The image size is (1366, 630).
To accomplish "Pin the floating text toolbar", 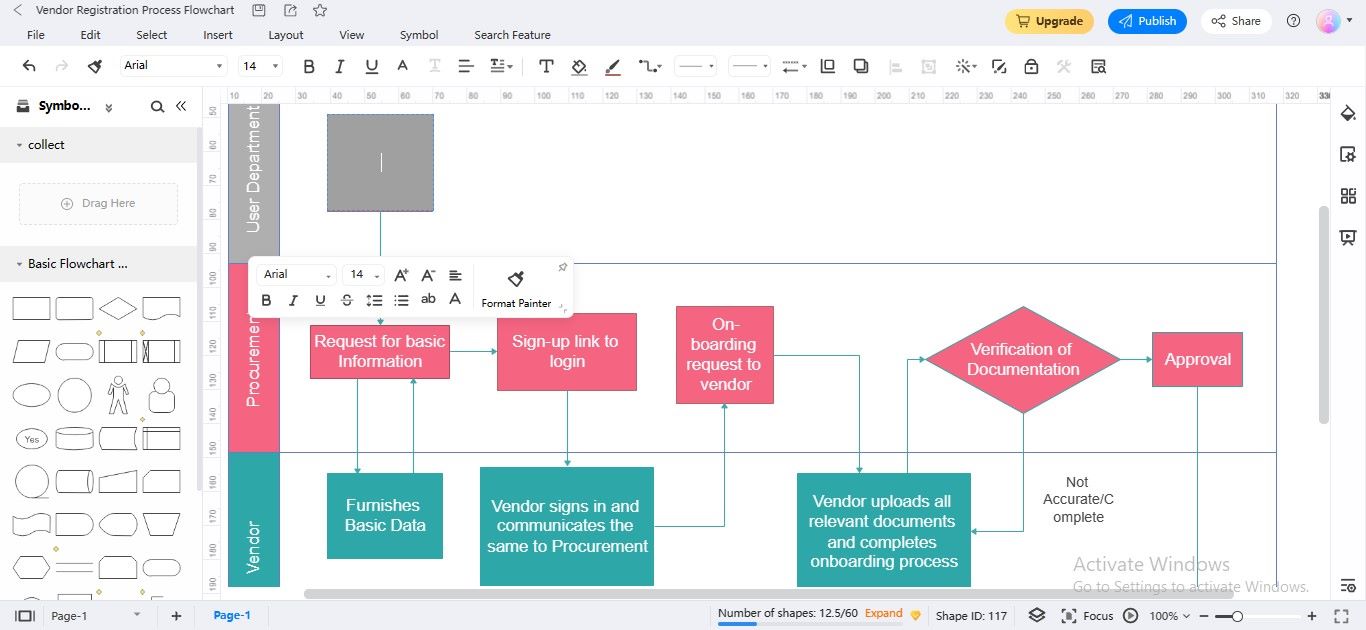I will (562, 267).
